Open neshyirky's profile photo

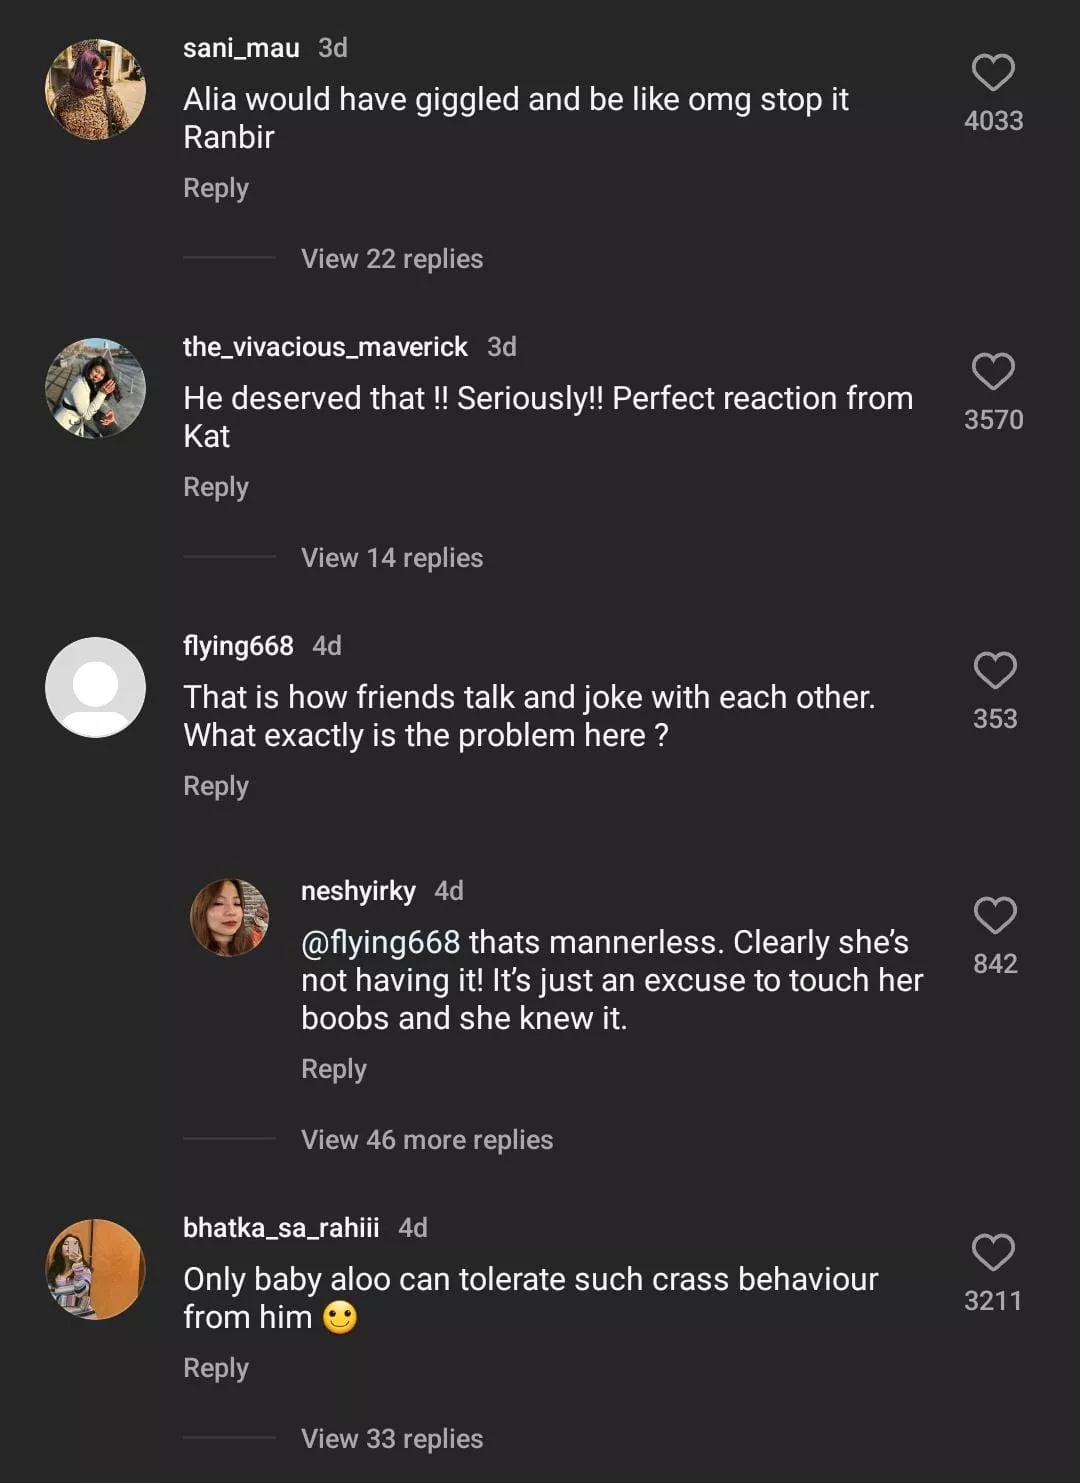pos(230,918)
